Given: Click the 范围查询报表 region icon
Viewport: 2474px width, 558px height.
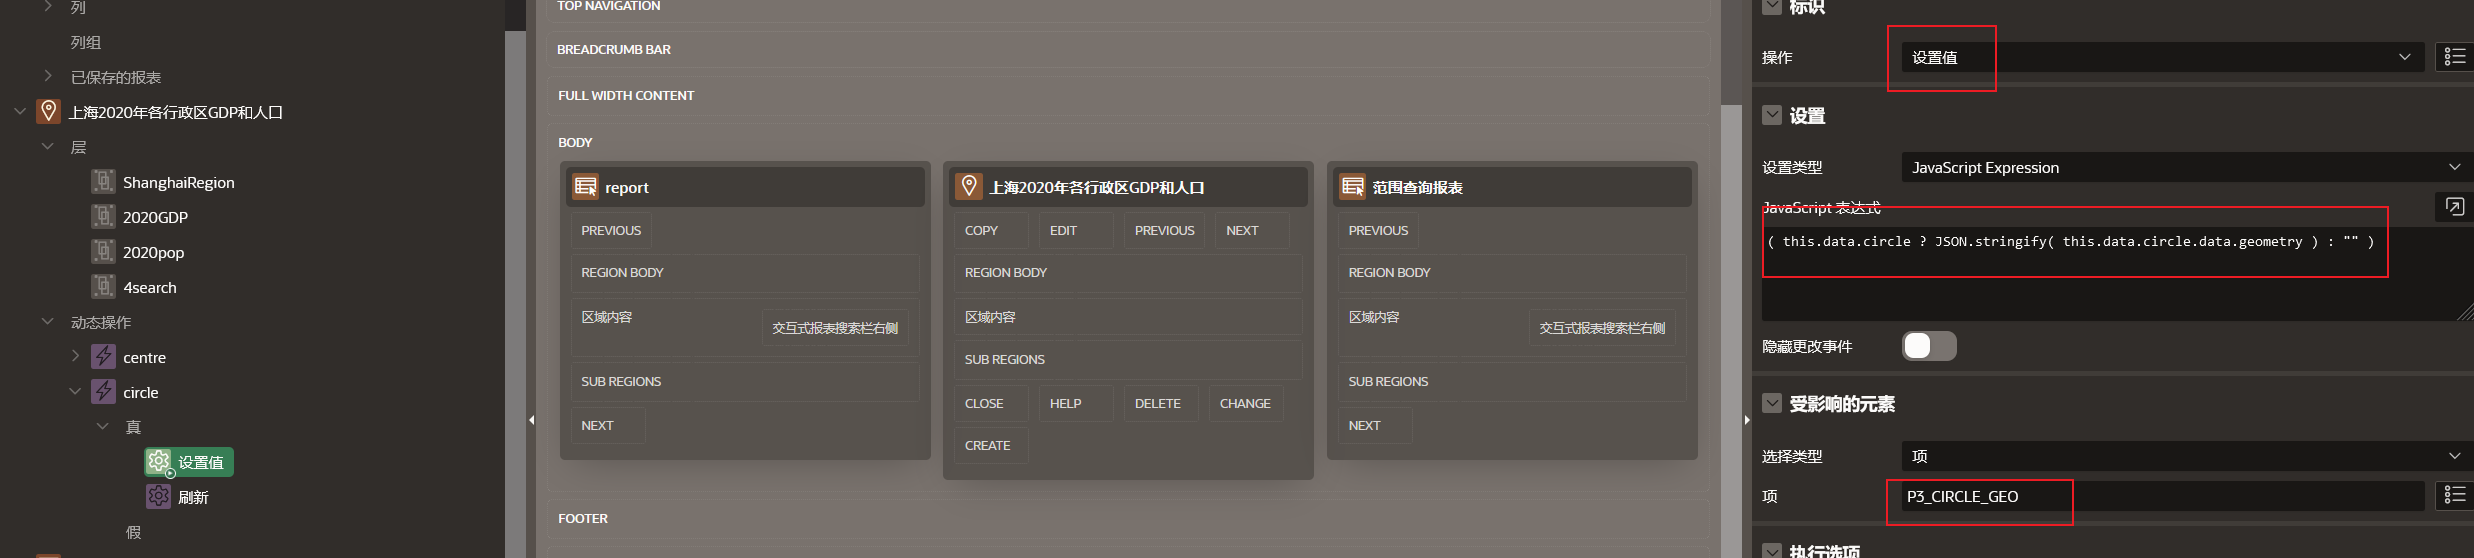Looking at the screenshot, I should (x=1353, y=187).
